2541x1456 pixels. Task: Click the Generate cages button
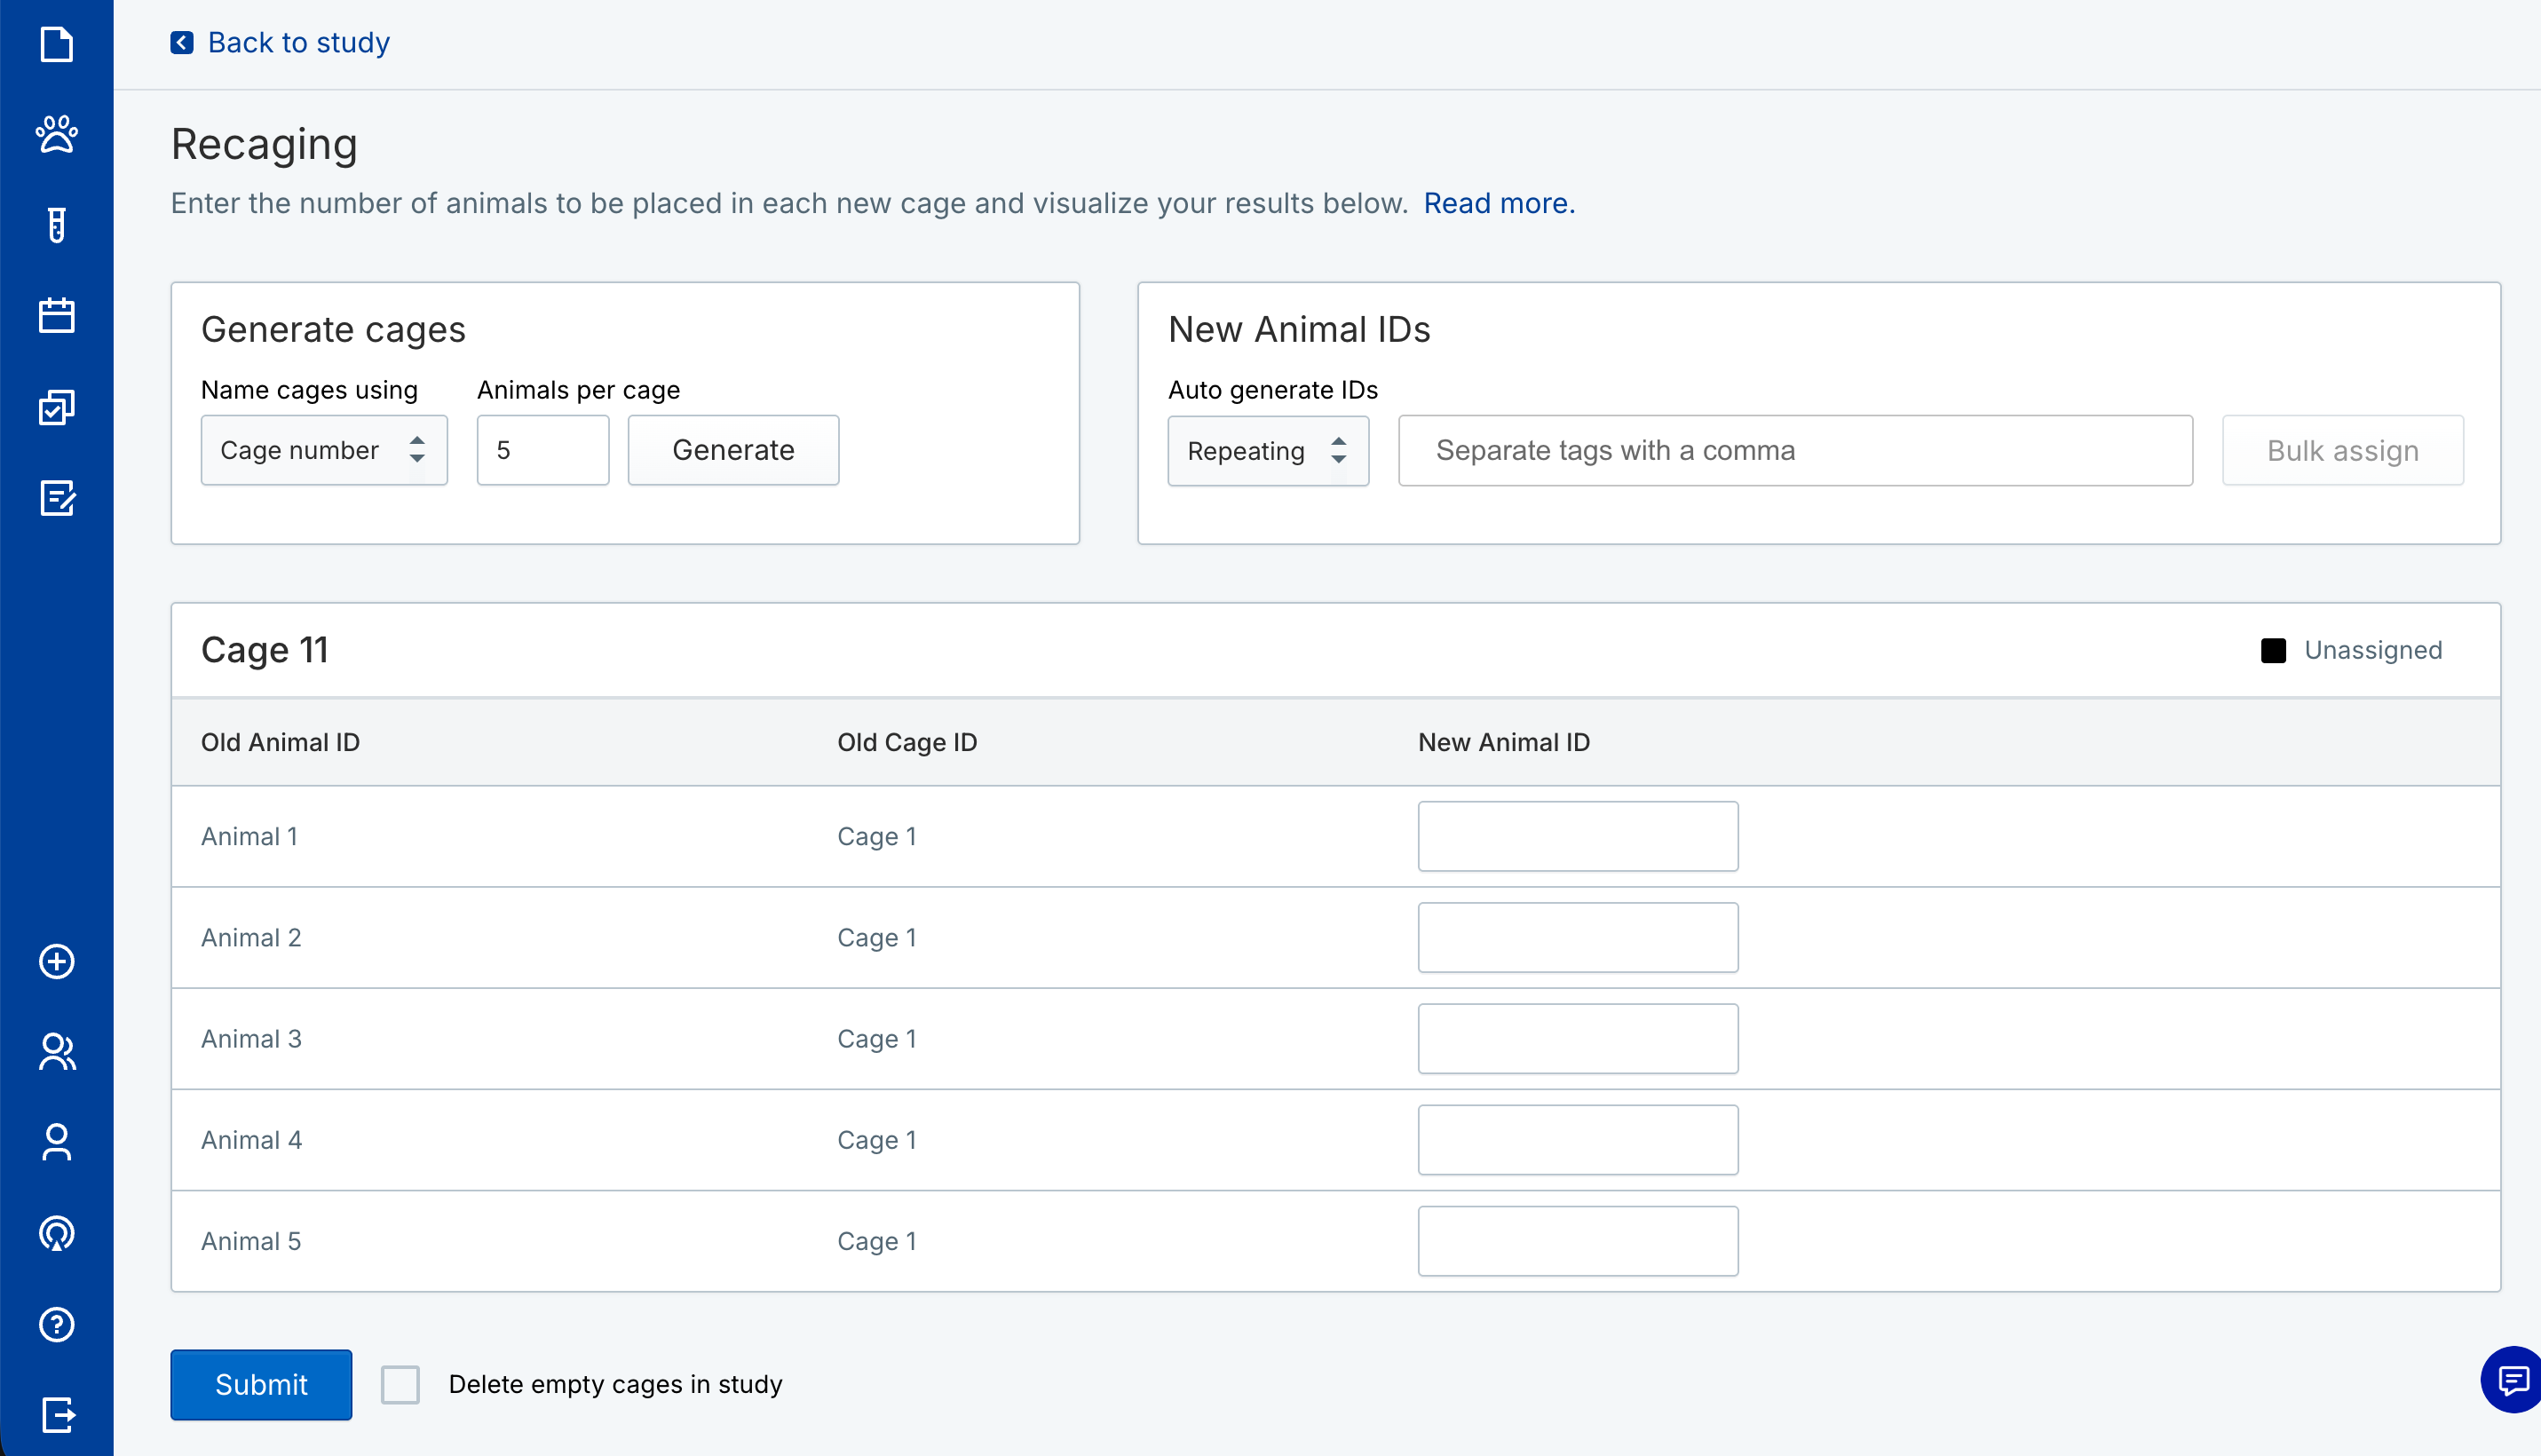pos(733,450)
